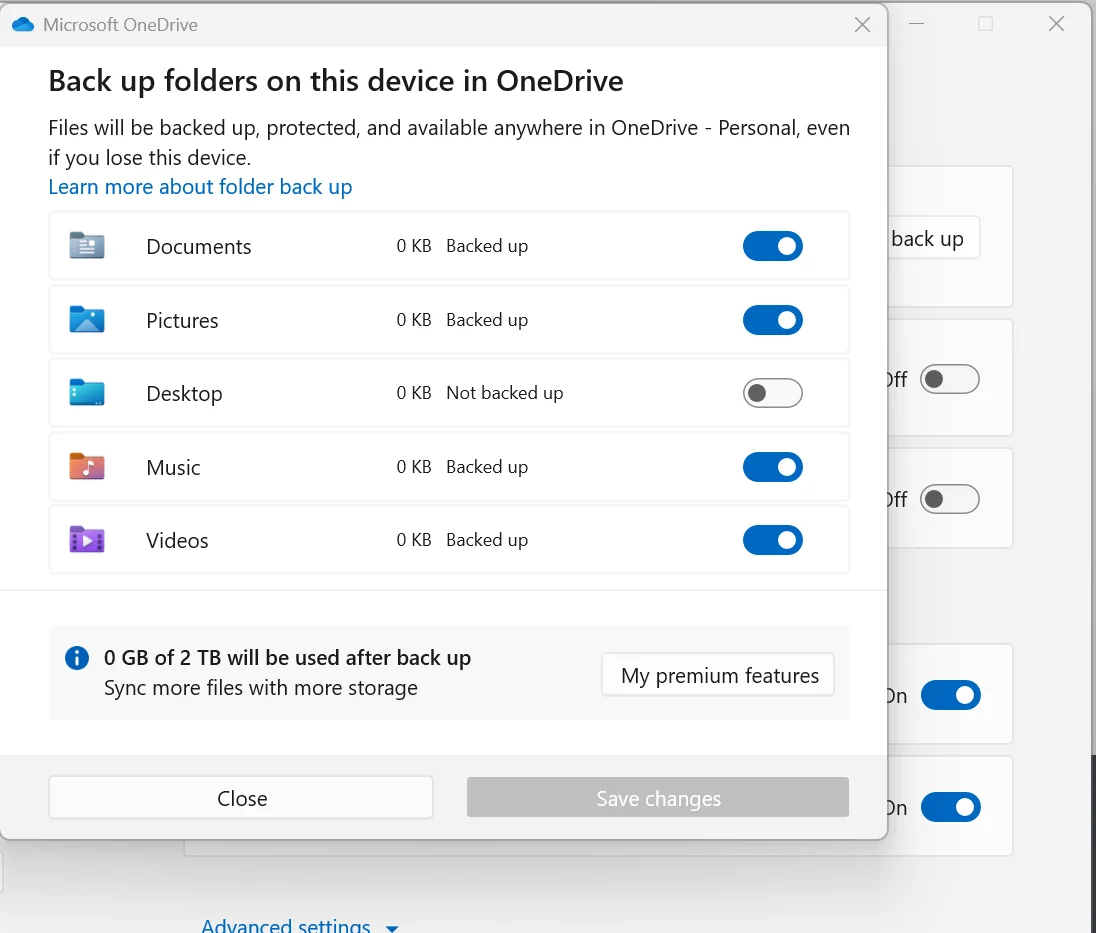Viewport: 1096px width, 933px height.
Task: Click the "Videos" folder name
Action: (x=178, y=541)
